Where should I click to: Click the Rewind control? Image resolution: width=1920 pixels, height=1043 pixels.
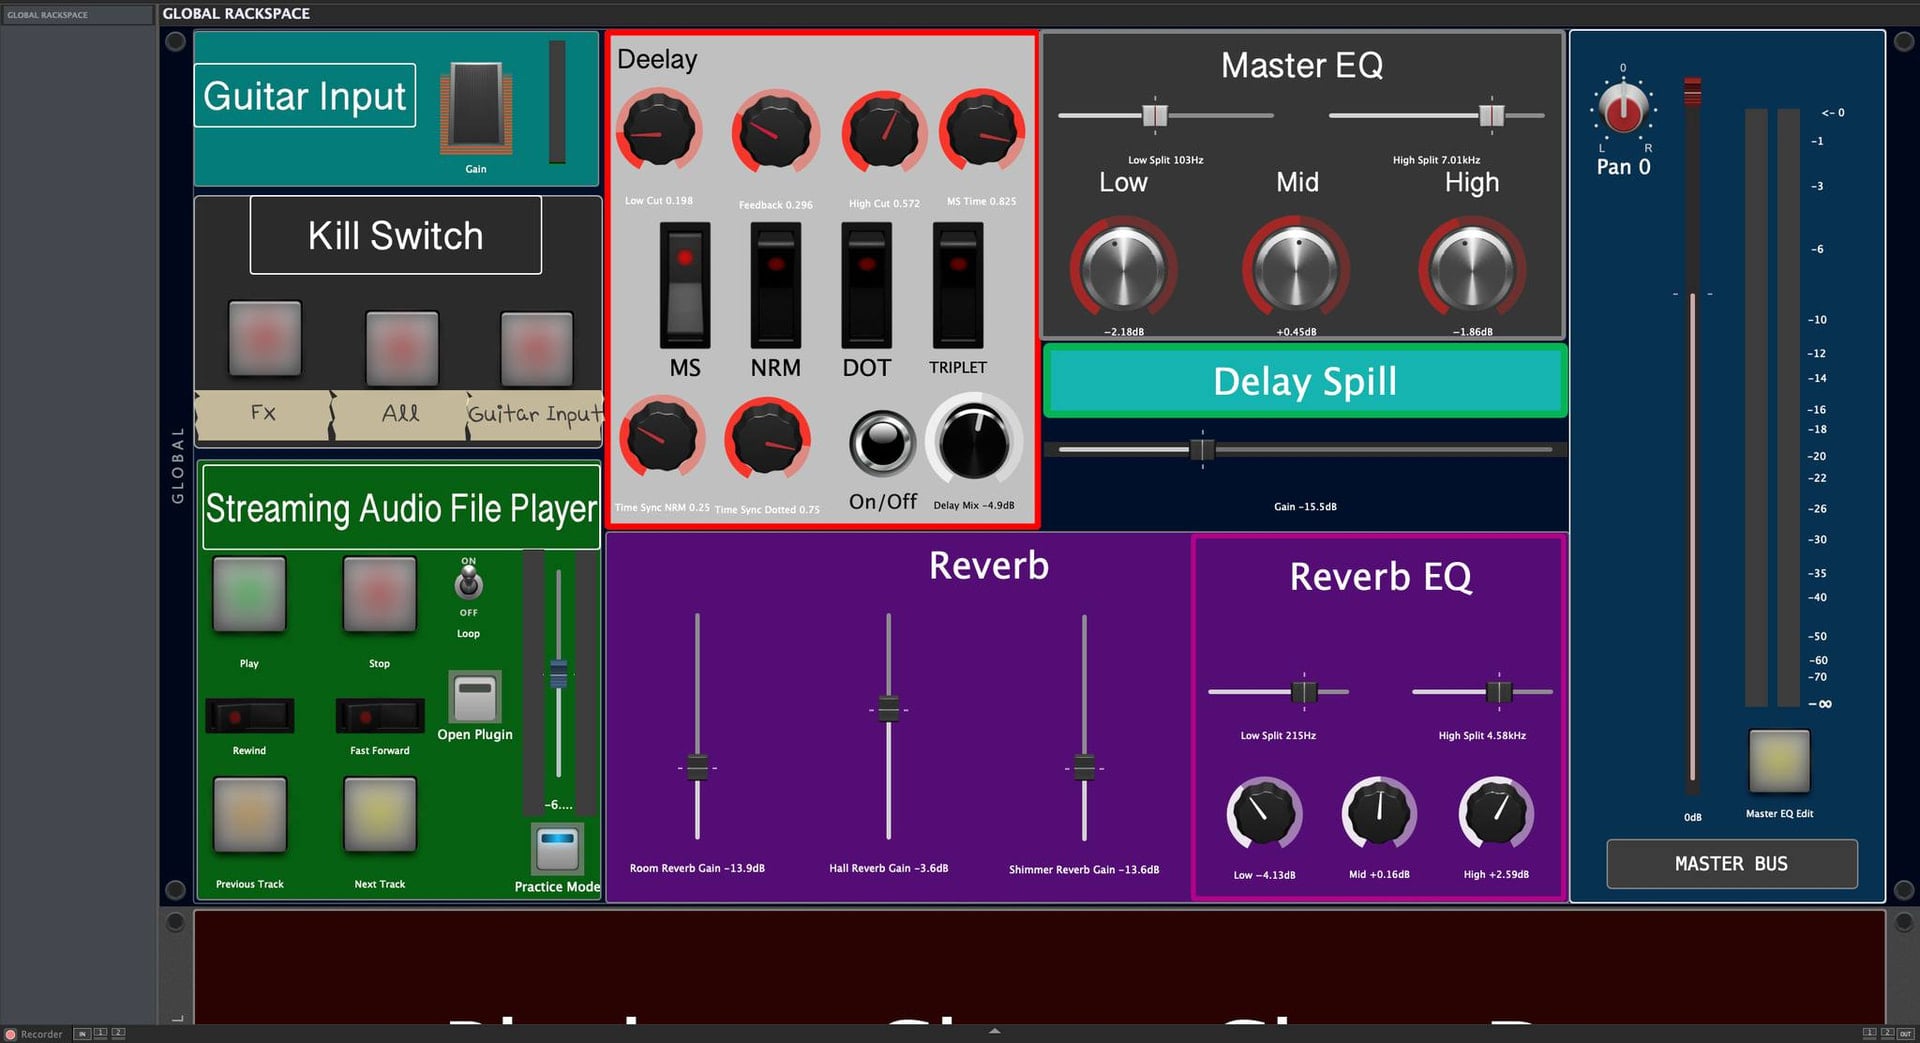[x=249, y=716]
